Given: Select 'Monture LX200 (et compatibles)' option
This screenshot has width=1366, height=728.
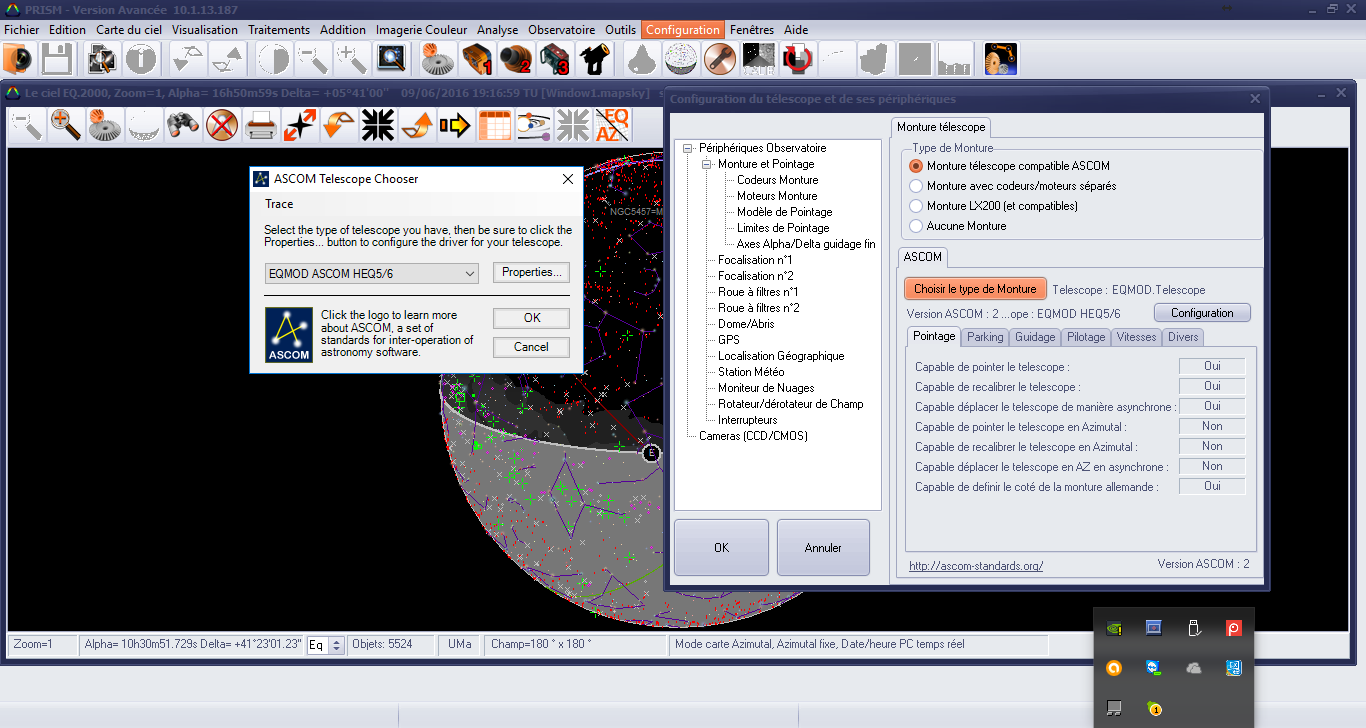Looking at the screenshot, I should [x=916, y=206].
